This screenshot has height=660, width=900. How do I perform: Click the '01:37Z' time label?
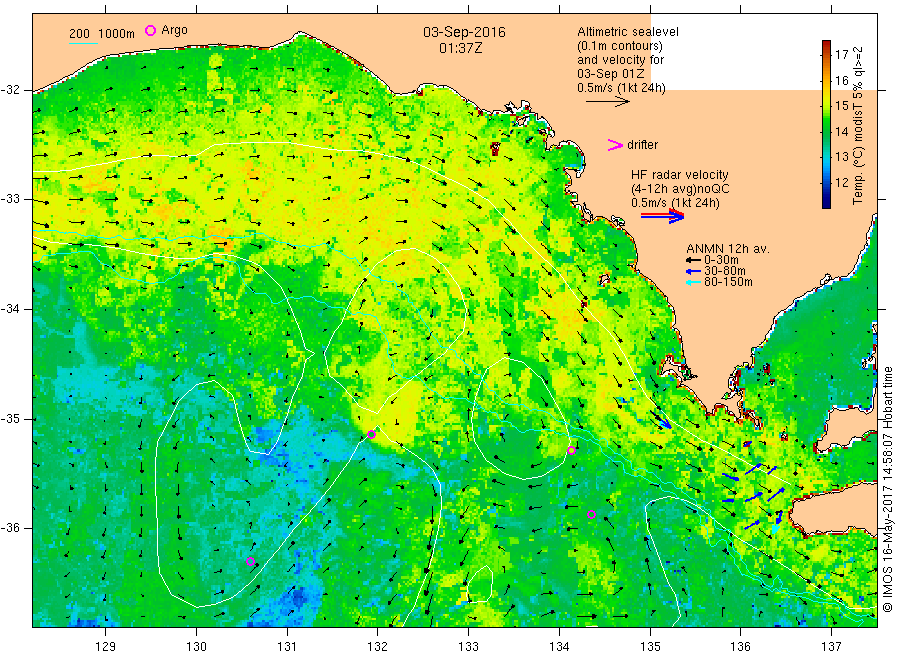(460, 48)
